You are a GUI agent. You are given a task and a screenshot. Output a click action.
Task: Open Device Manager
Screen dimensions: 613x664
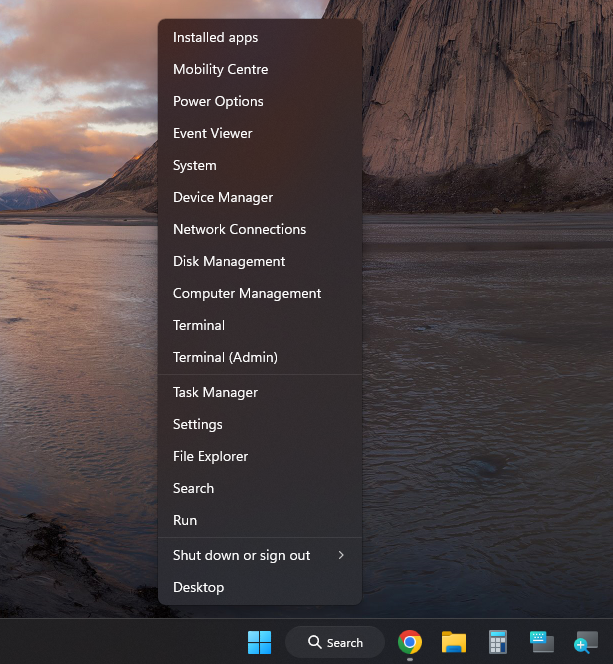point(260,197)
